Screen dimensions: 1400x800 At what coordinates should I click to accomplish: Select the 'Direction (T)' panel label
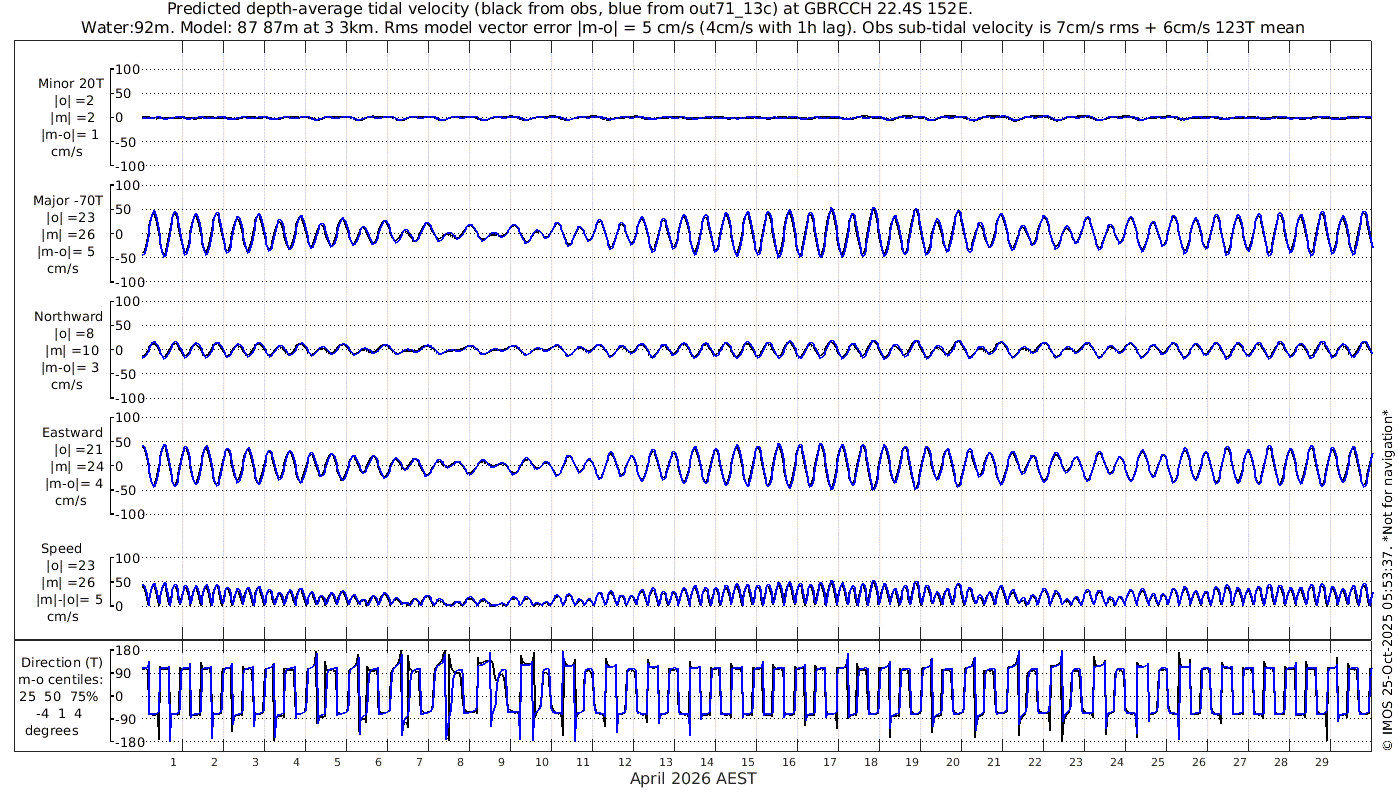(62, 662)
